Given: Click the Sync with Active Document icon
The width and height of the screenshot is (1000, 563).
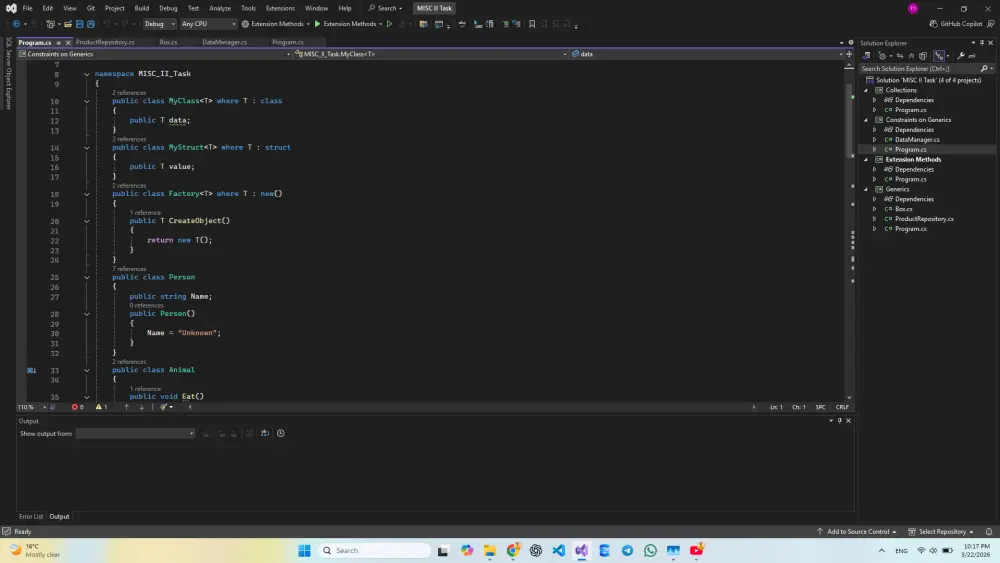Looking at the screenshot, I should [900, 55].
